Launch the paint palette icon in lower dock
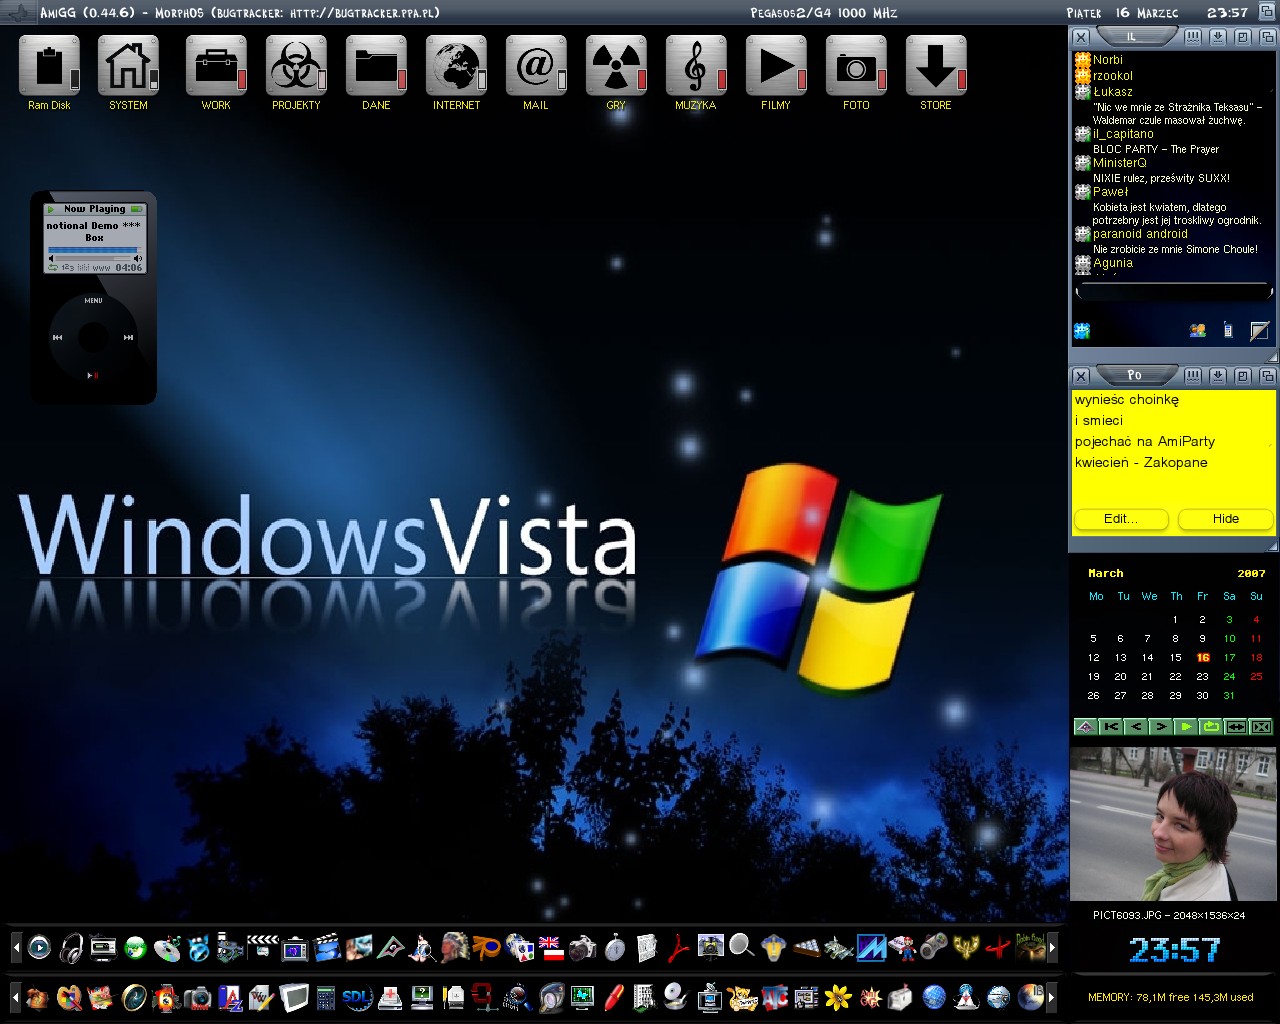 pos(69,998)
